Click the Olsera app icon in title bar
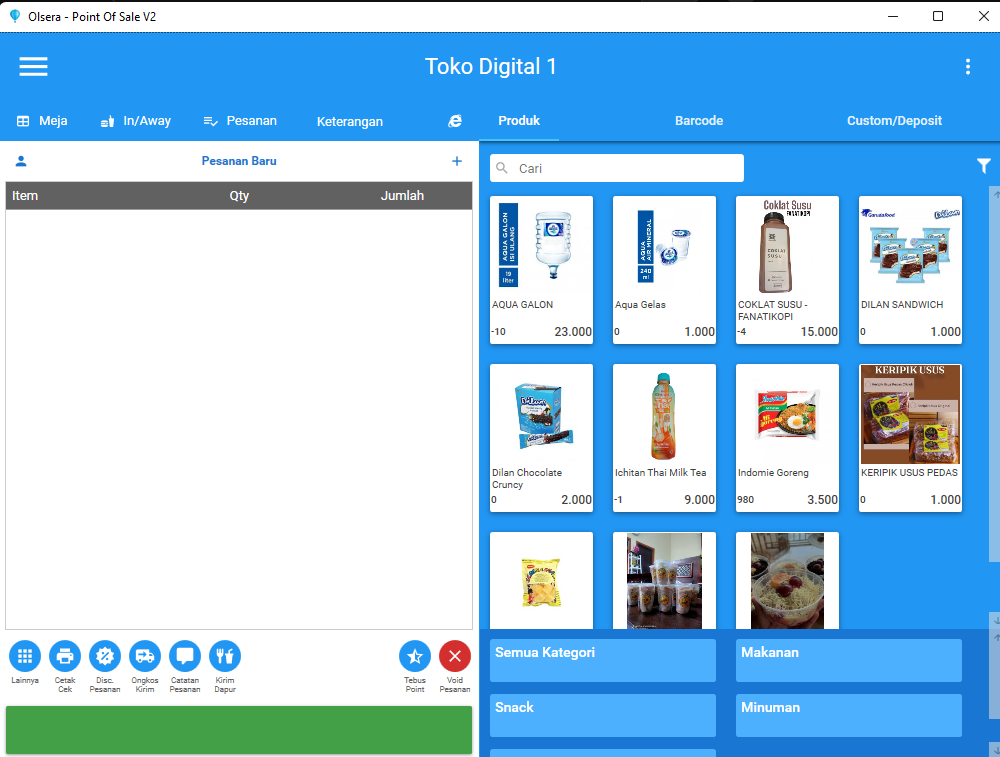 coord(15,16)
